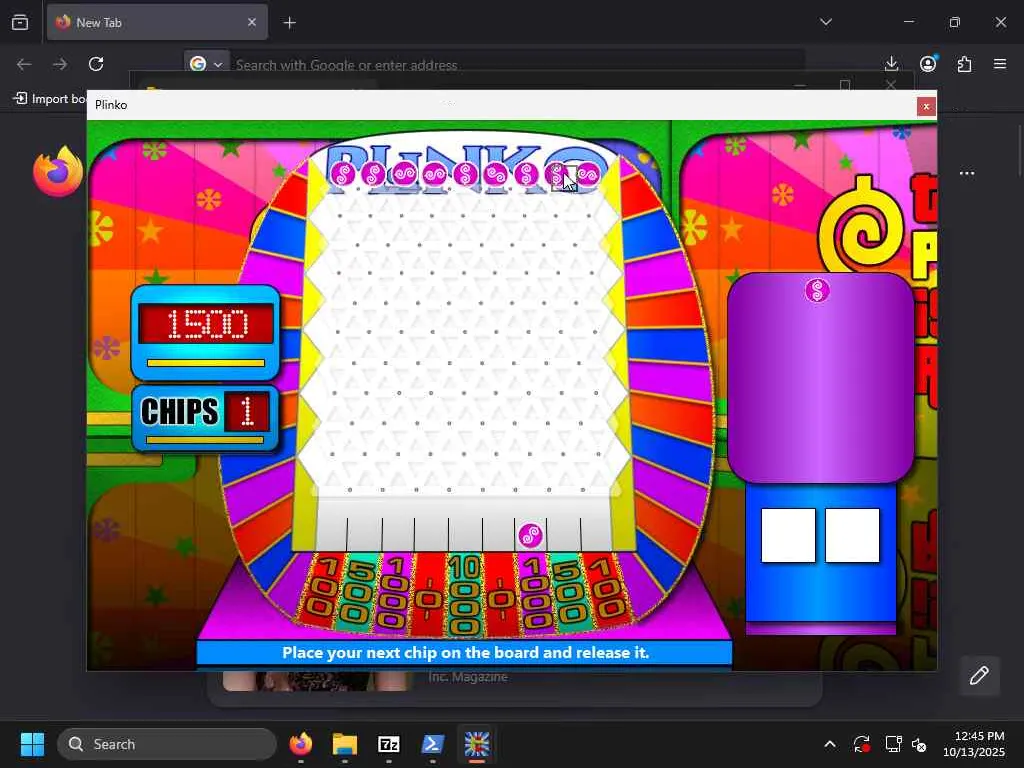Click the Firefox page vertical scrollbar
The width and height of the screenshot is (1024, 768).
click(1019, 150)
